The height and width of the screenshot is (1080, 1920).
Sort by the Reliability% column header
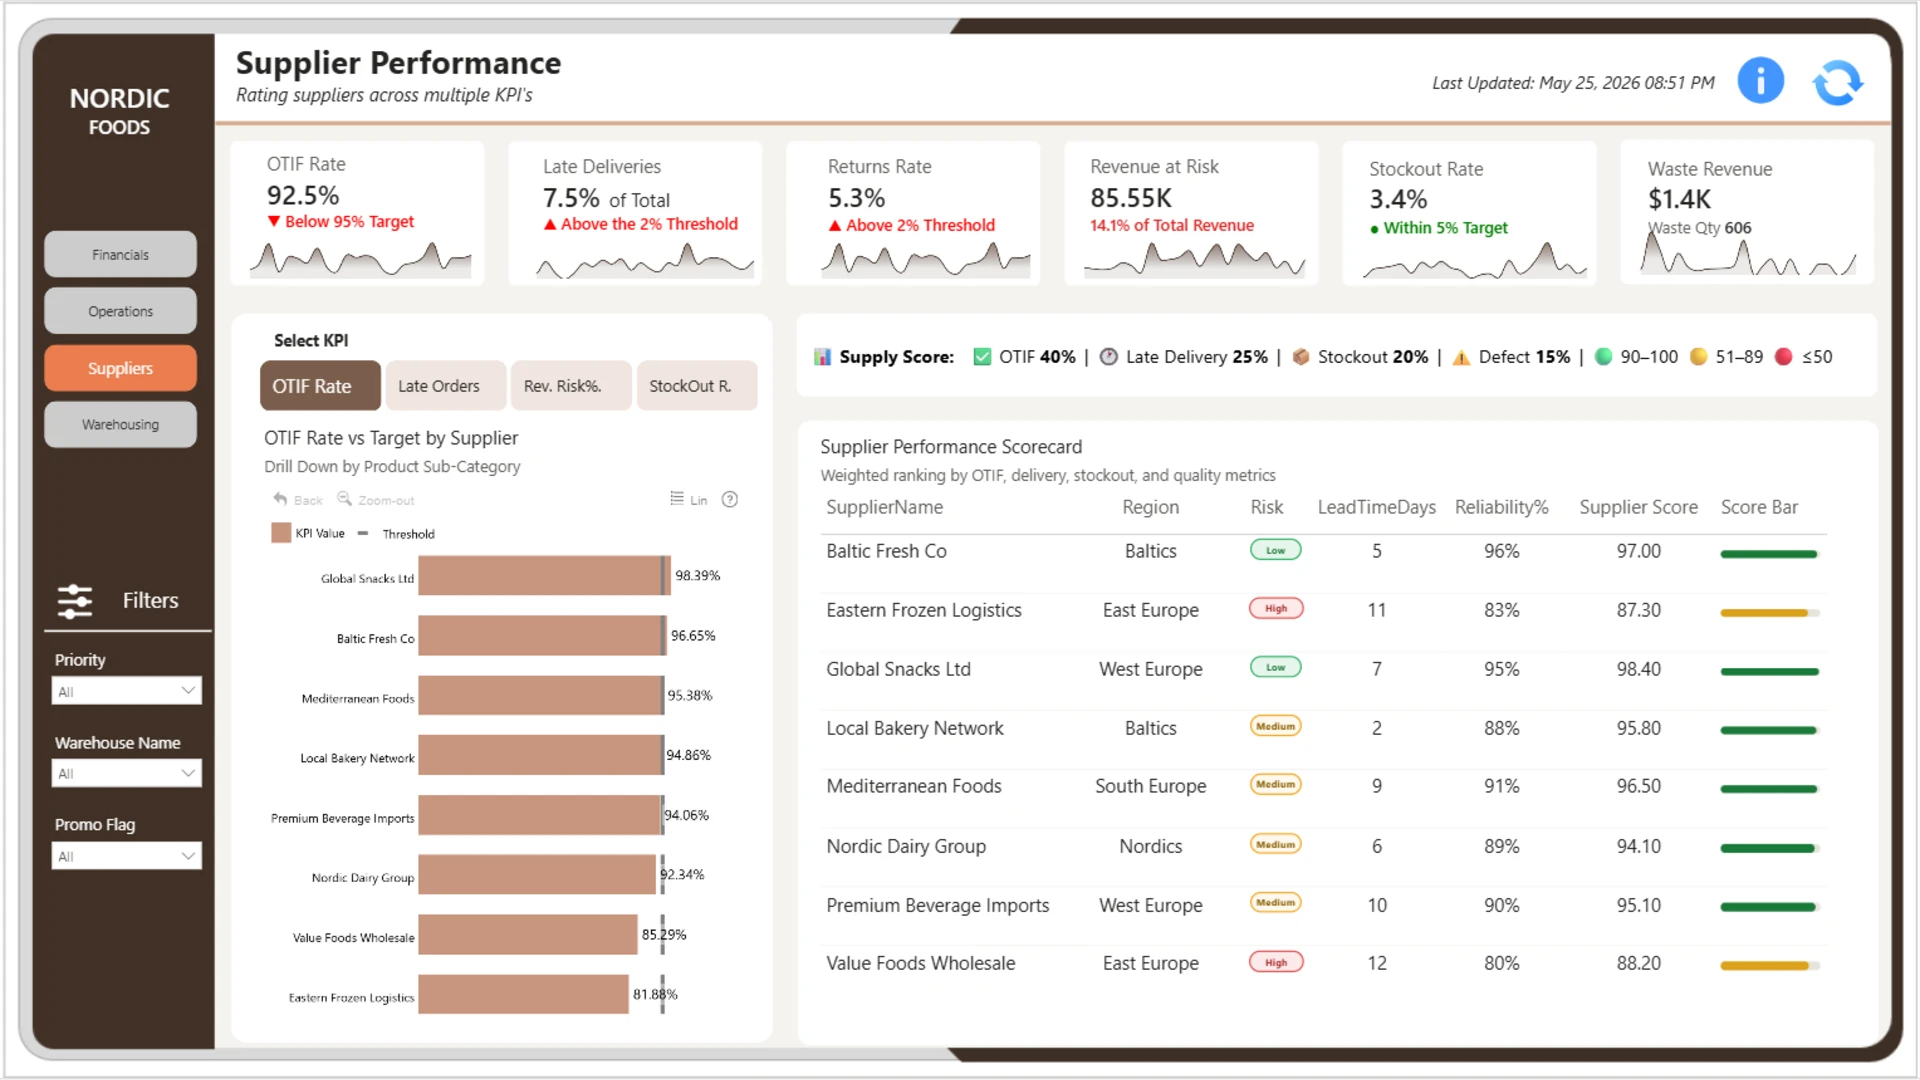tap(1501, 508)
